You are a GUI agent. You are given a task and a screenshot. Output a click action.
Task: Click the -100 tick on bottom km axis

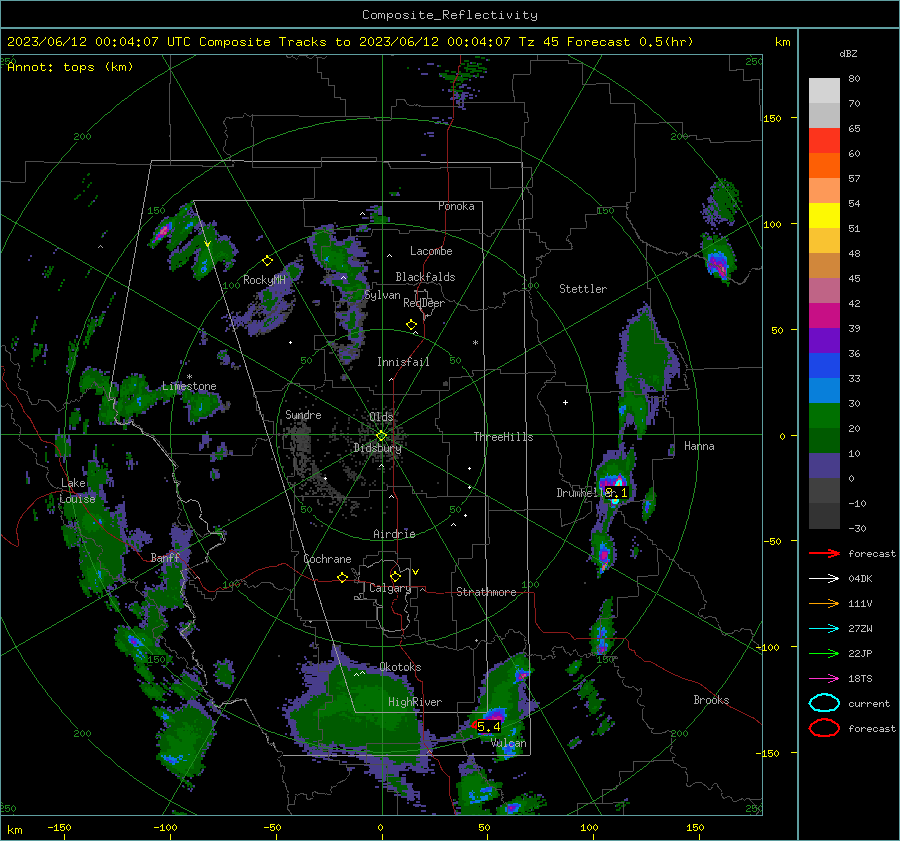click(x=165, y=827)
